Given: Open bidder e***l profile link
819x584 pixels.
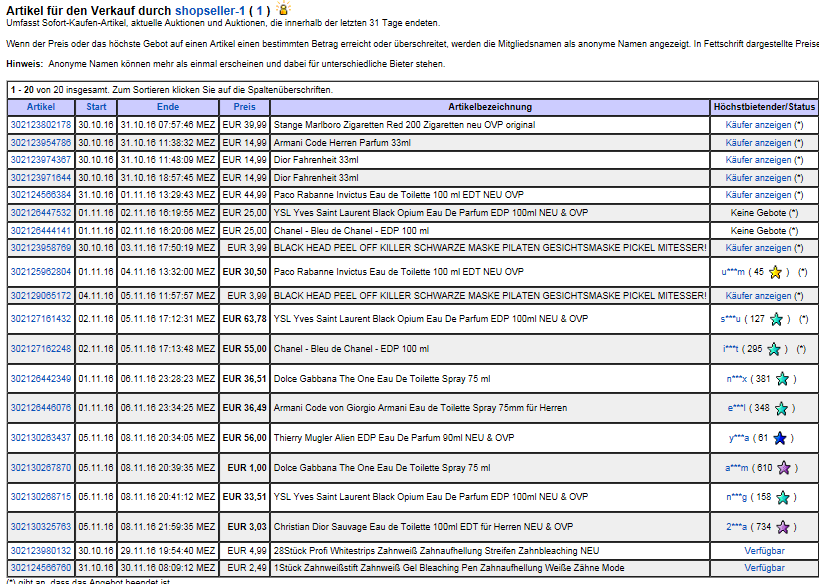Looking at the screenshot, I should click(736, 408).
